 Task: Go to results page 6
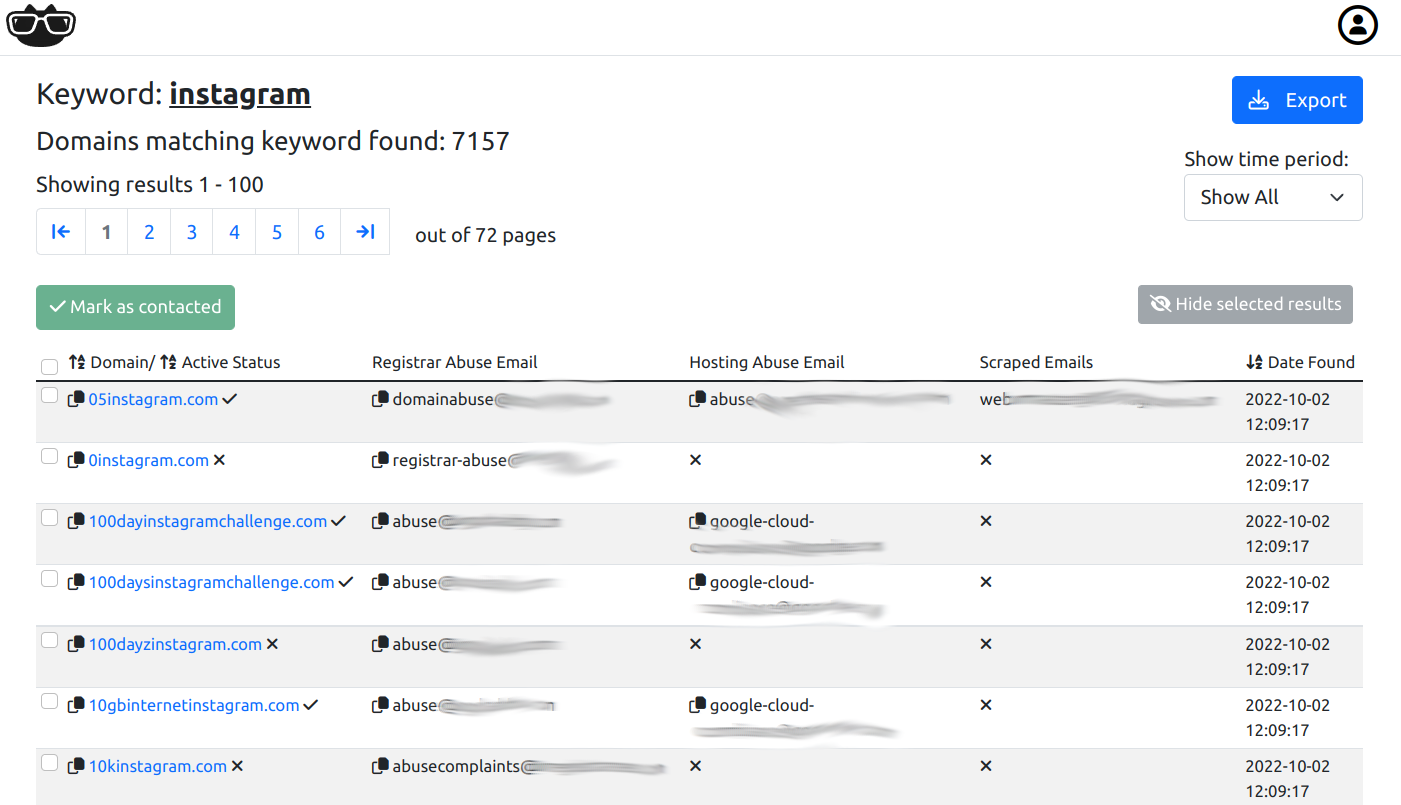[x=320, y=232]
